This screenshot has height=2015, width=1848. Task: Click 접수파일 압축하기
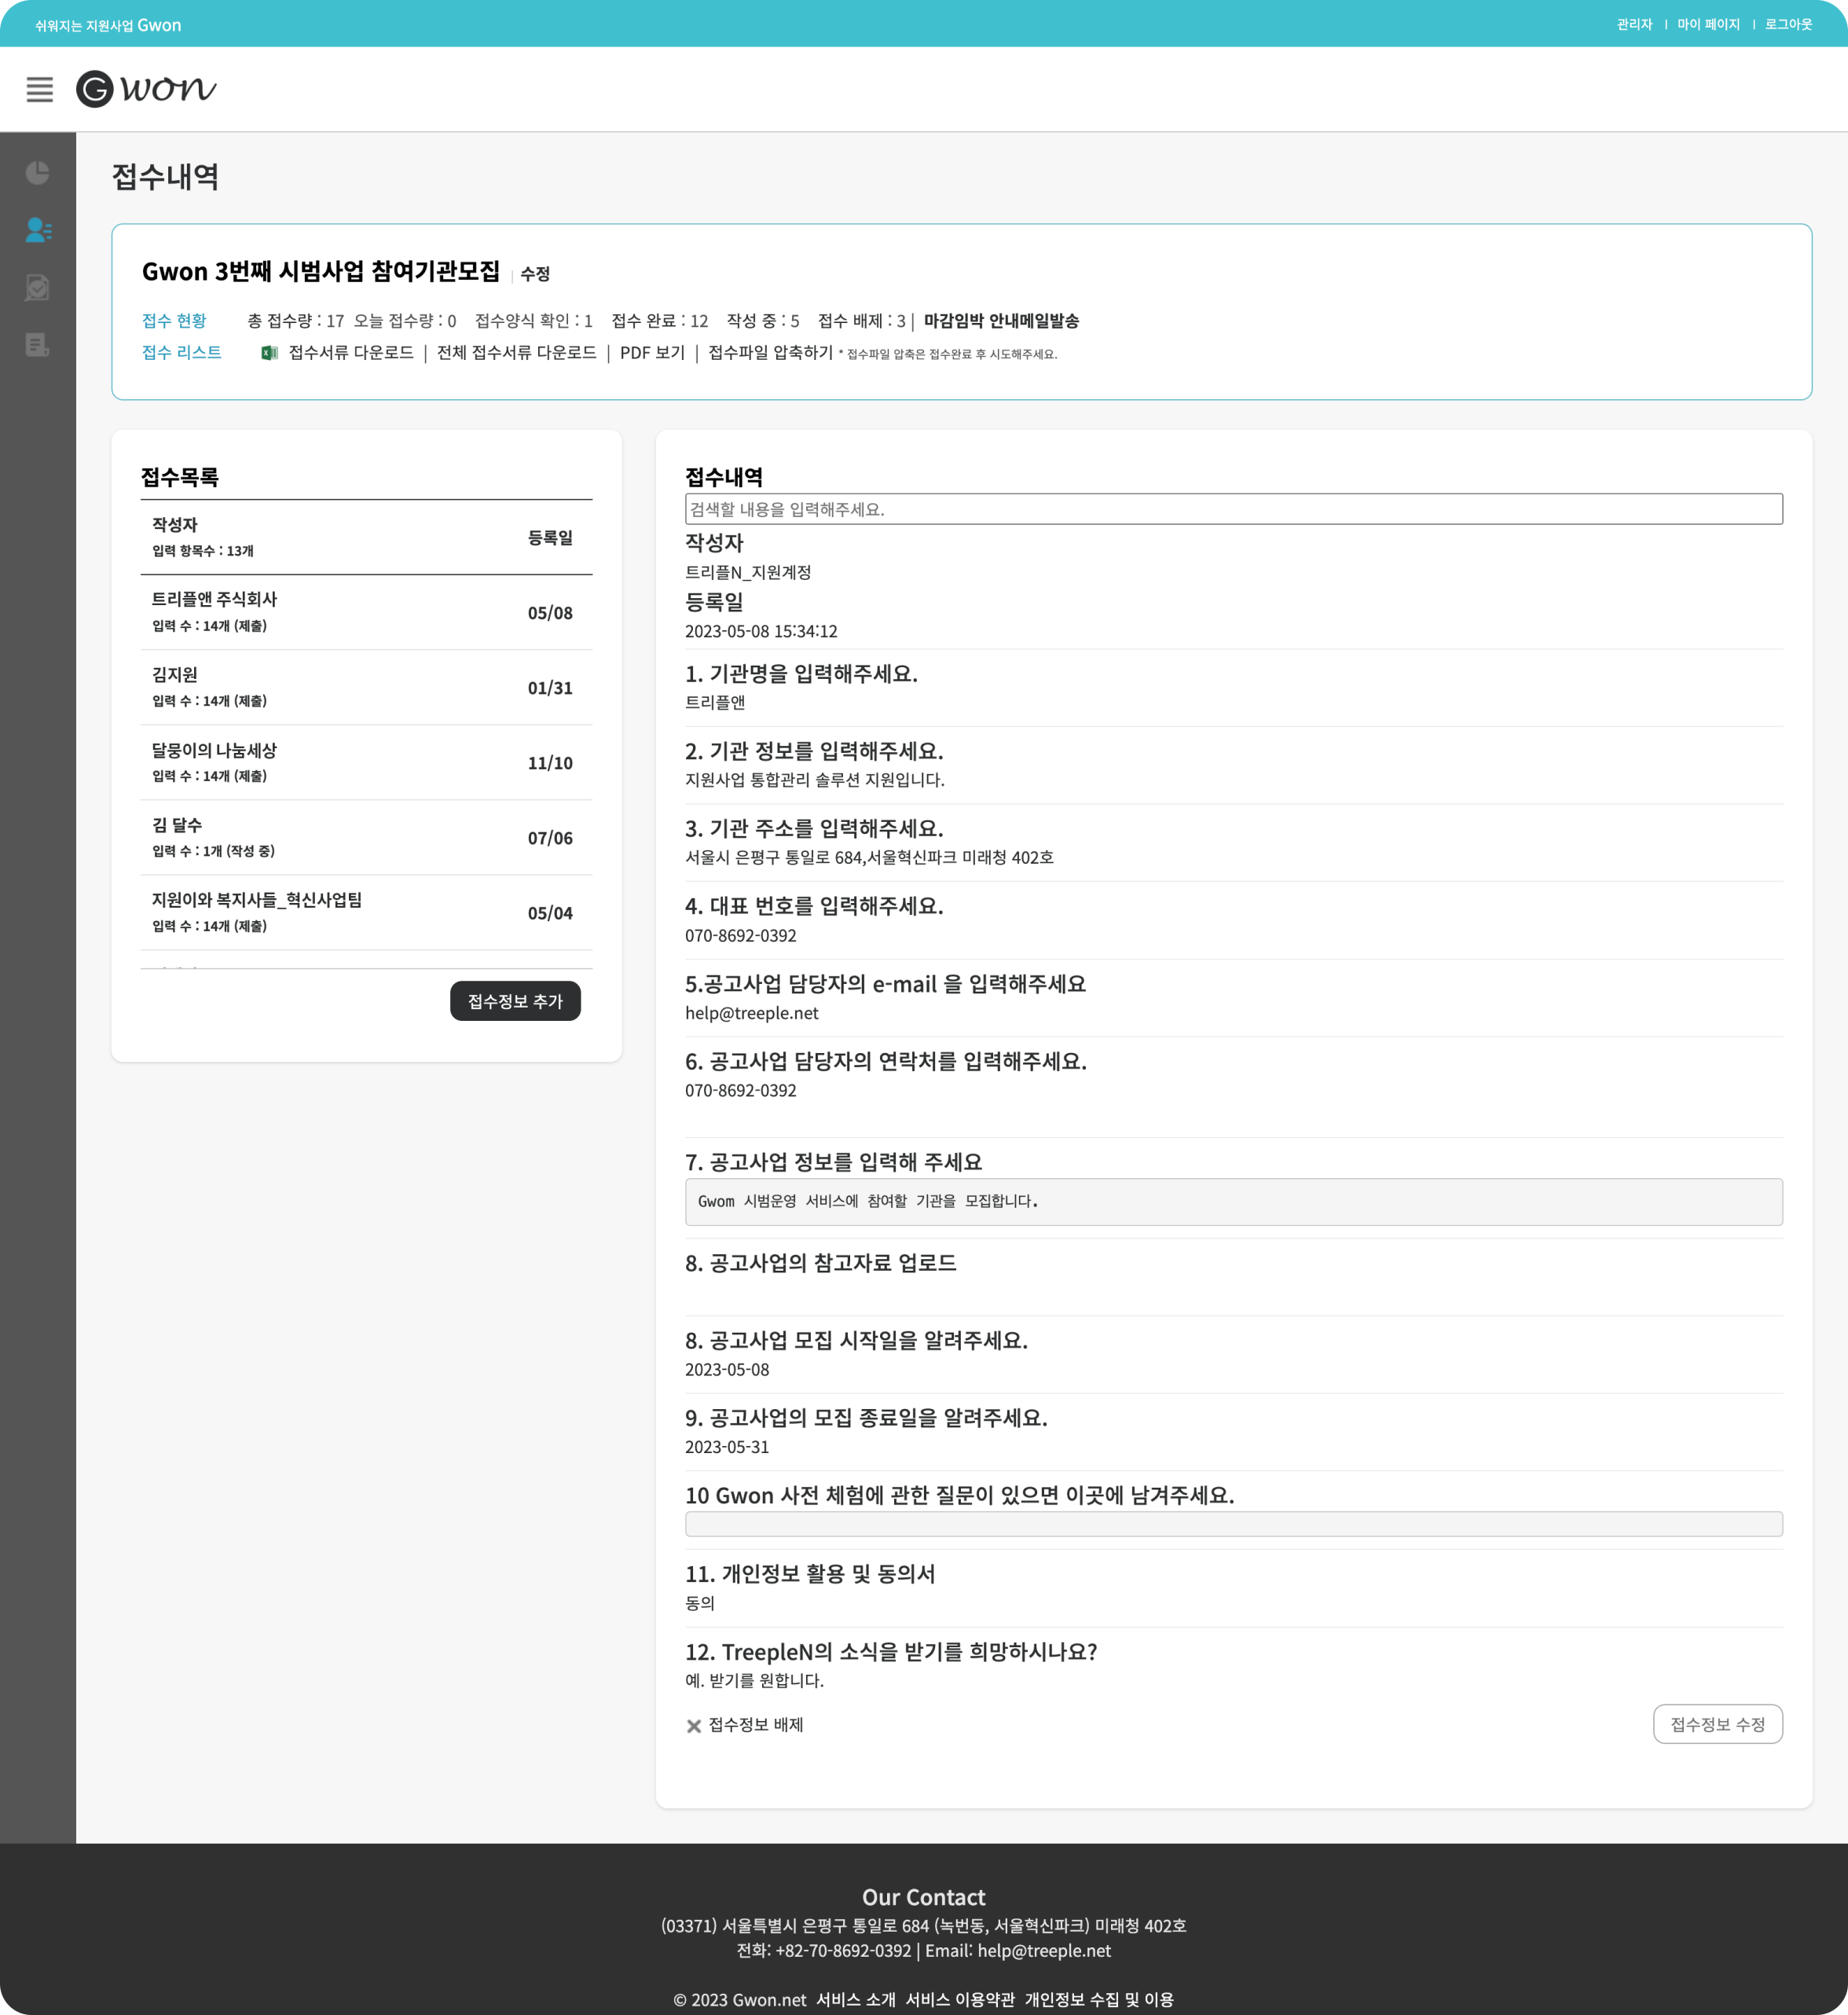point(770,353)
